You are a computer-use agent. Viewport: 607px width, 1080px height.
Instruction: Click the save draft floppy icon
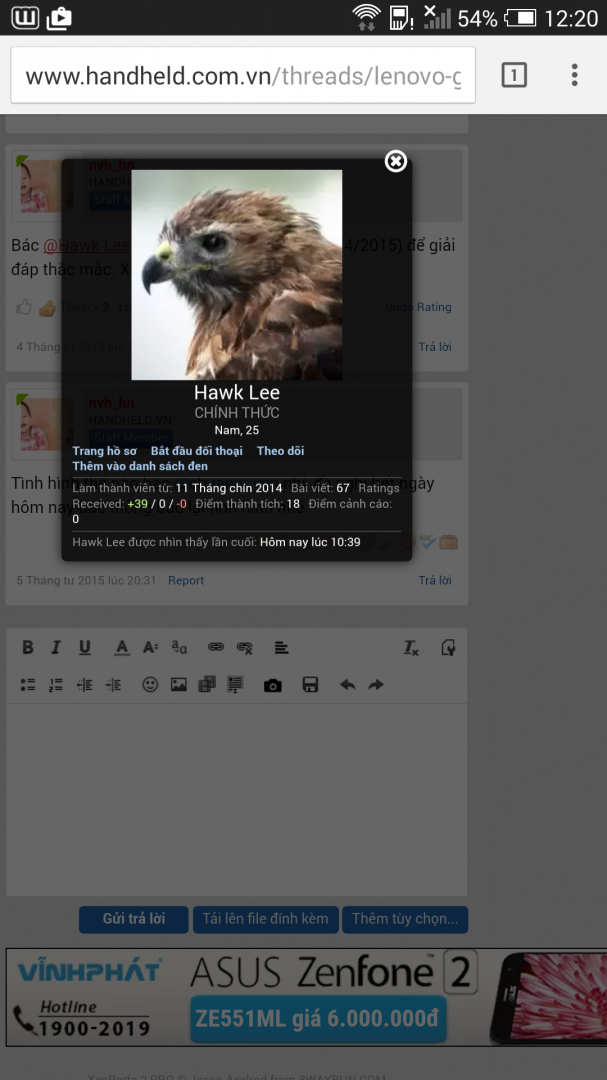[x=310, y=684]
